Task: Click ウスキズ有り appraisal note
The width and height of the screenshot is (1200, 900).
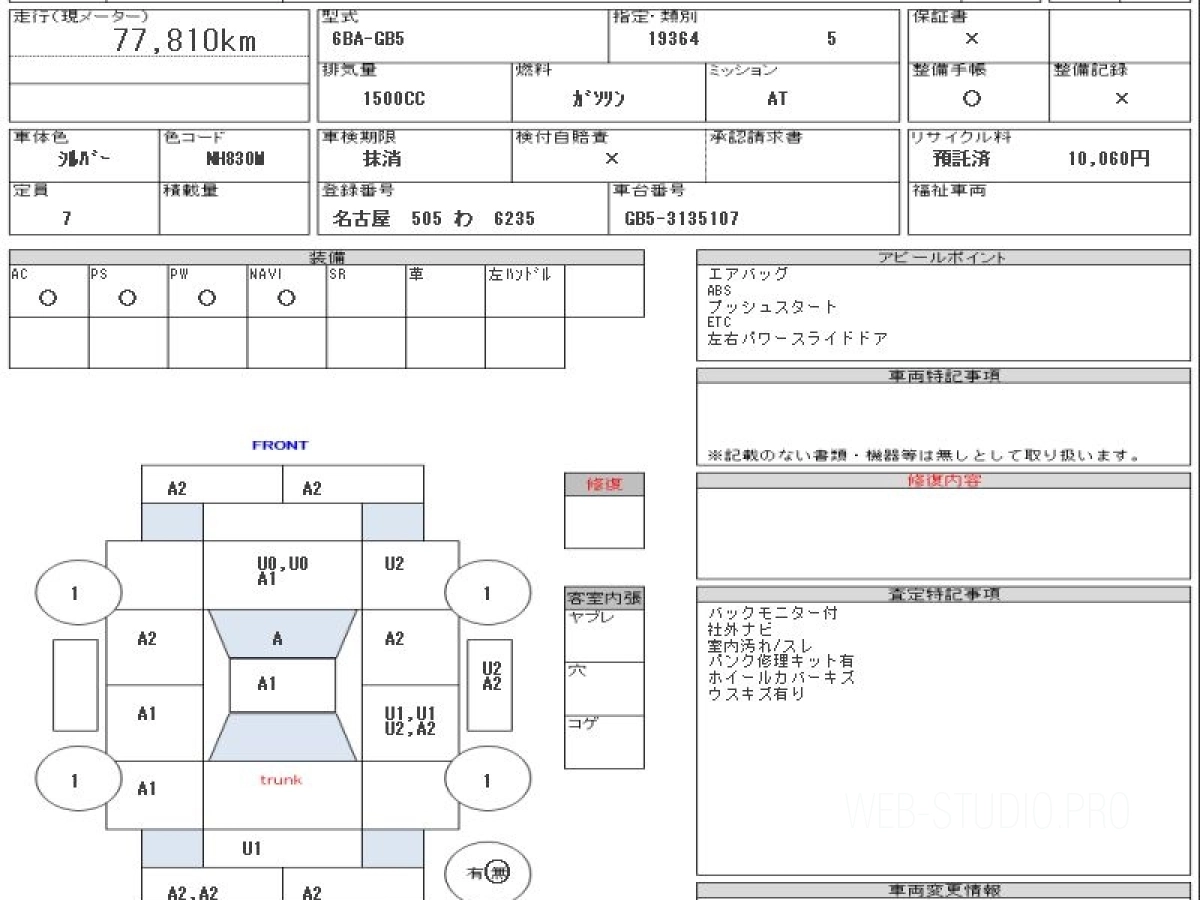Action: pyautogui.click(x=755, y=693)
